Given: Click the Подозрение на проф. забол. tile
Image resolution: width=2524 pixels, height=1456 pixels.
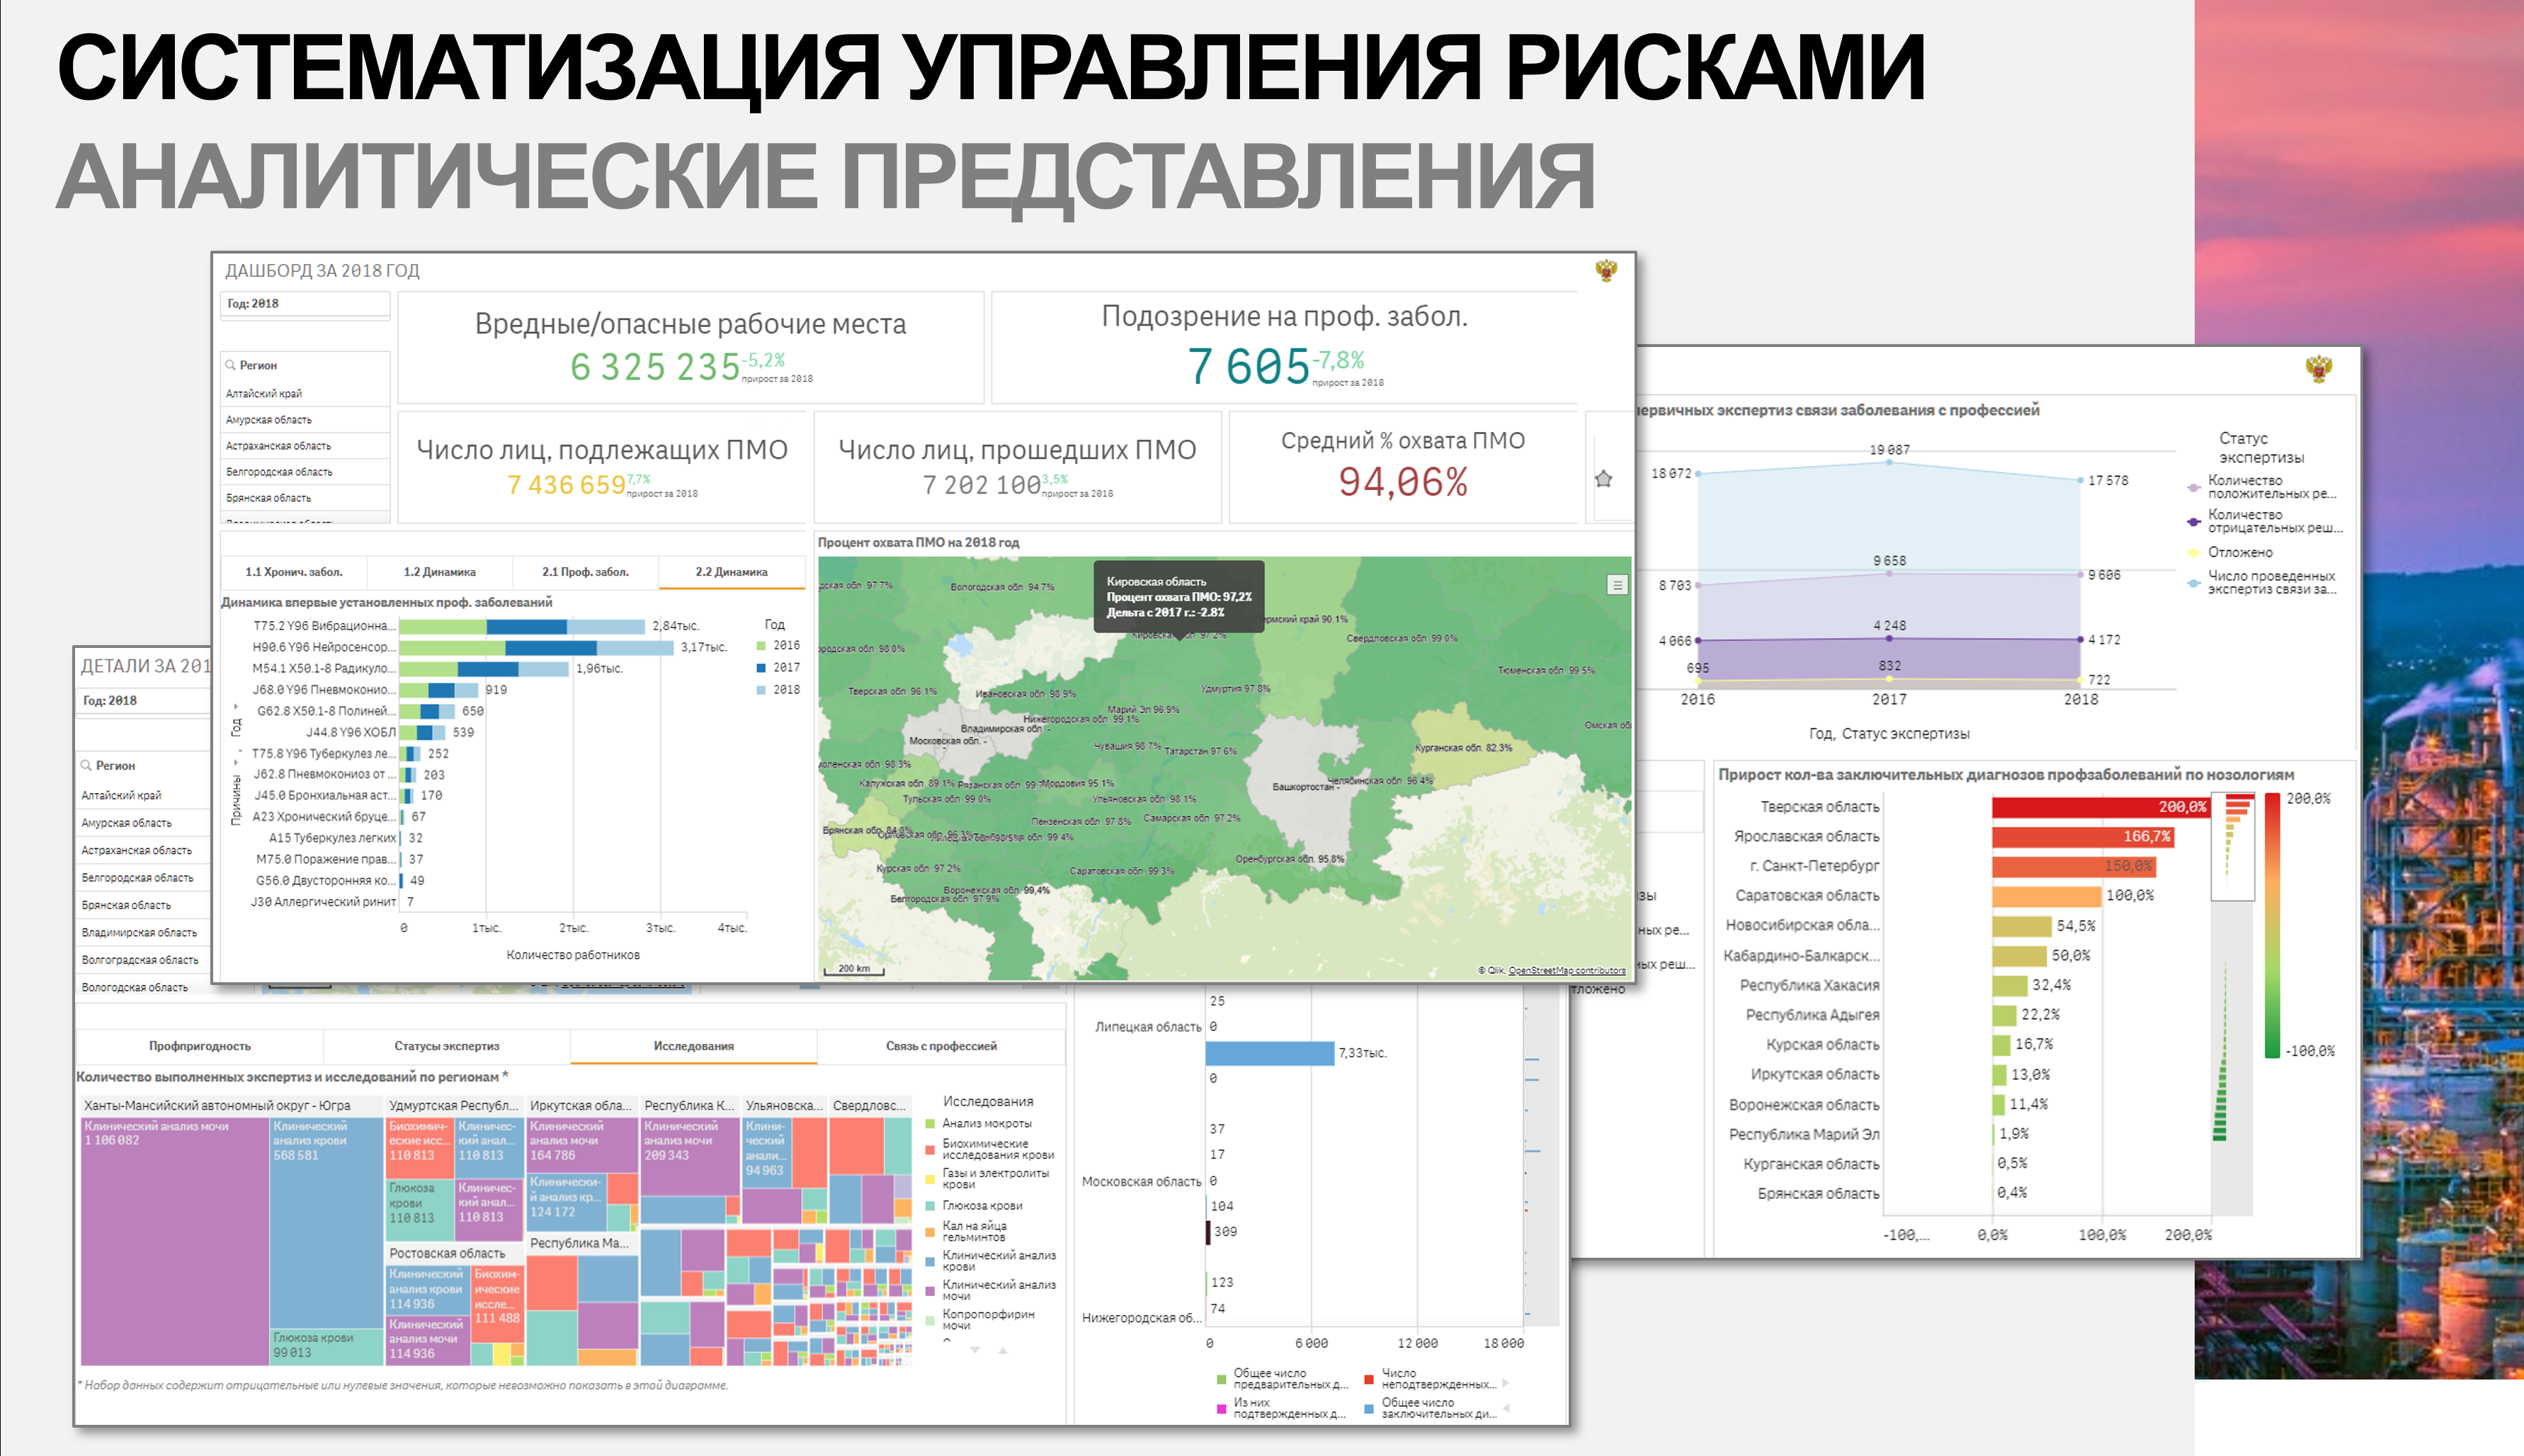Looking at the screenshot, I should coord(1284,348).
